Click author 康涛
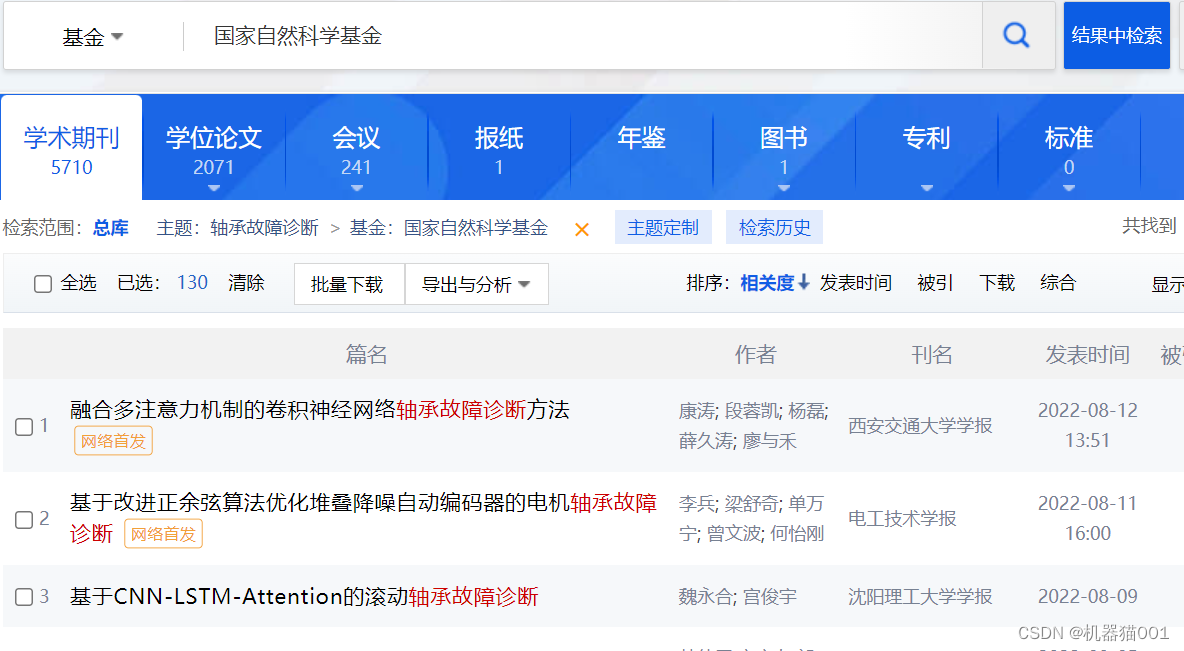 tap(697, 411)
